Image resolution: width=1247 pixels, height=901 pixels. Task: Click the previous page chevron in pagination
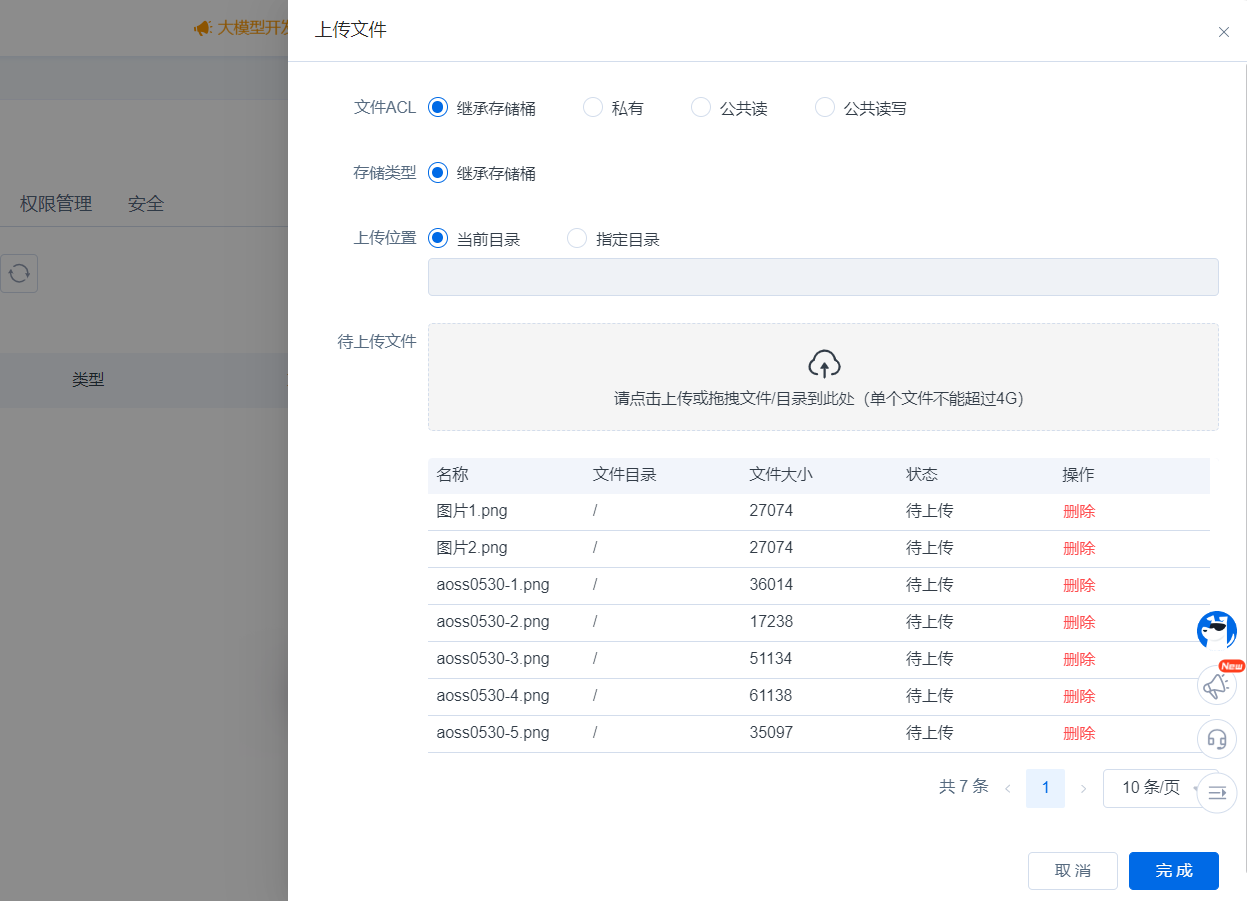pyautogui.click(x=1009, y=788)
